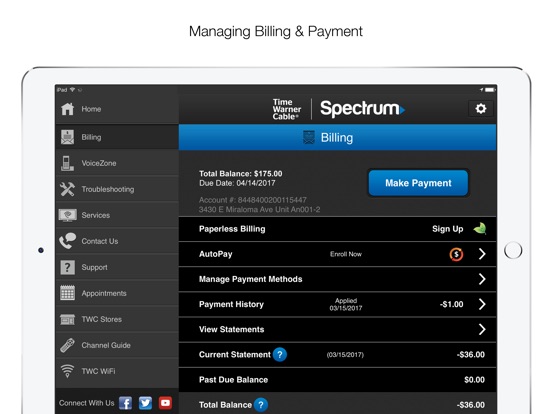552x414 pixels.
Task: Open settings with the gear icon
Action: (481, 108)
